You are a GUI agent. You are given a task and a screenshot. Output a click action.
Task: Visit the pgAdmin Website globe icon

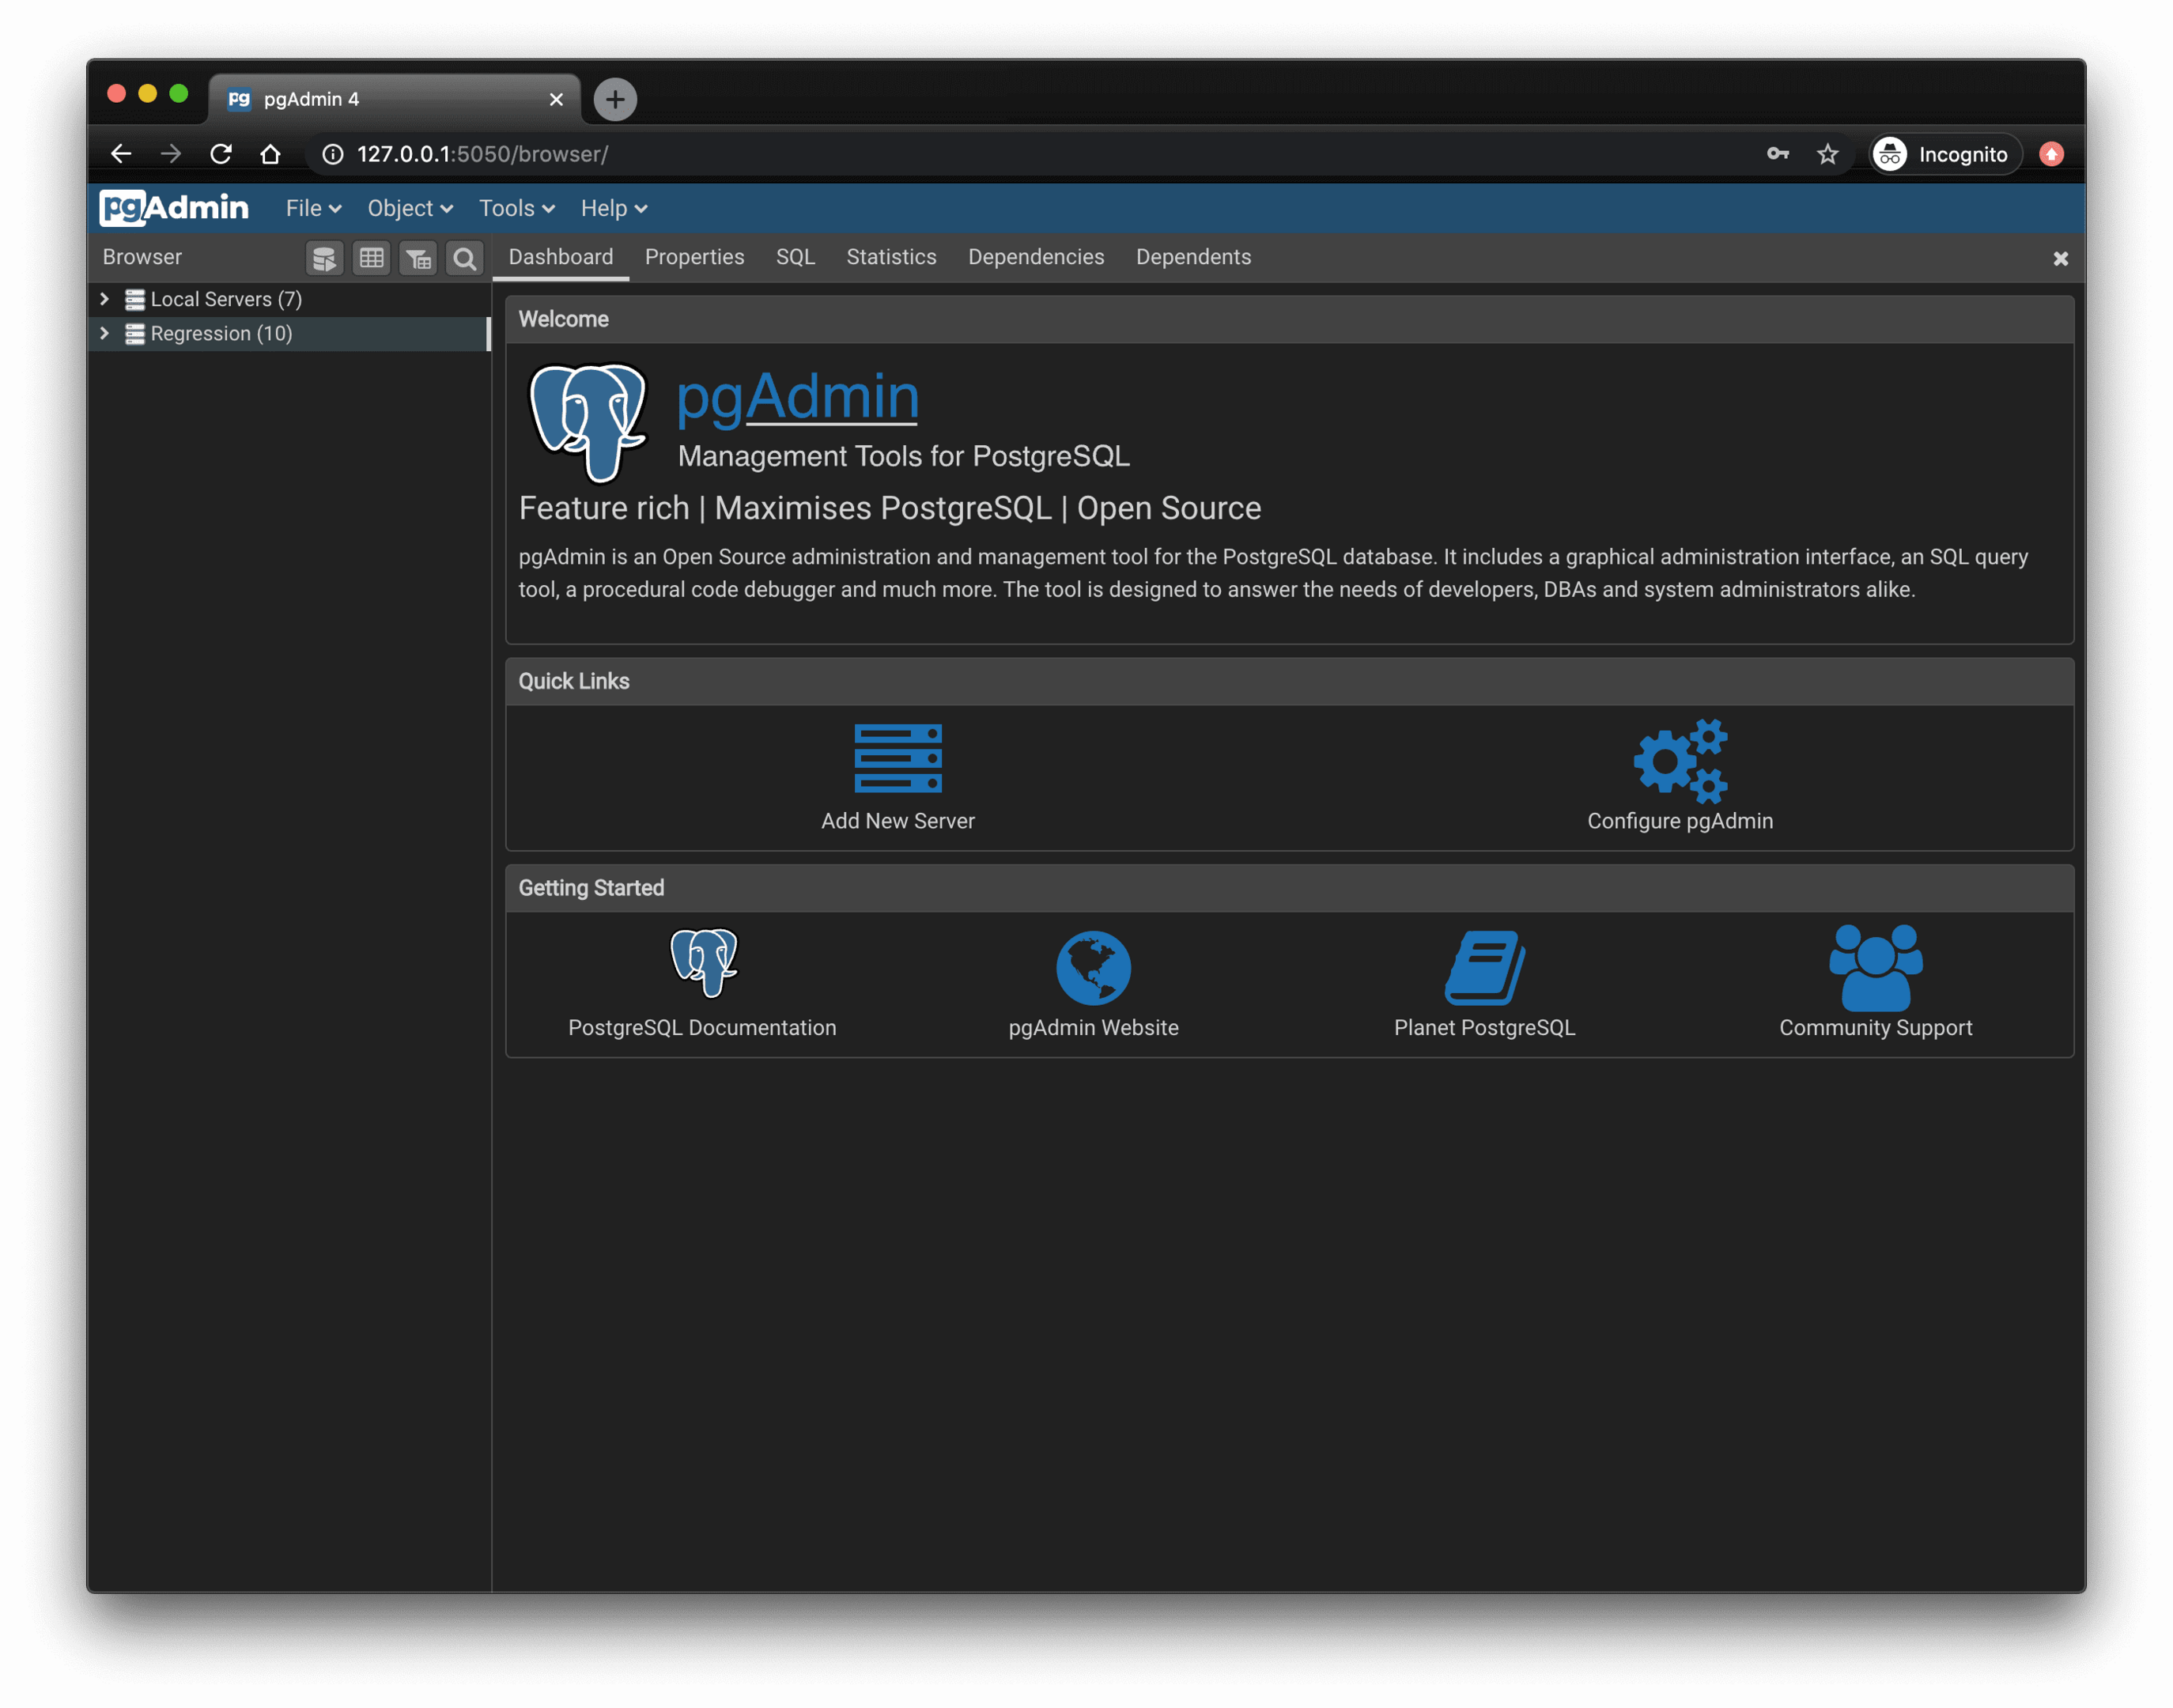point(1093,965)
